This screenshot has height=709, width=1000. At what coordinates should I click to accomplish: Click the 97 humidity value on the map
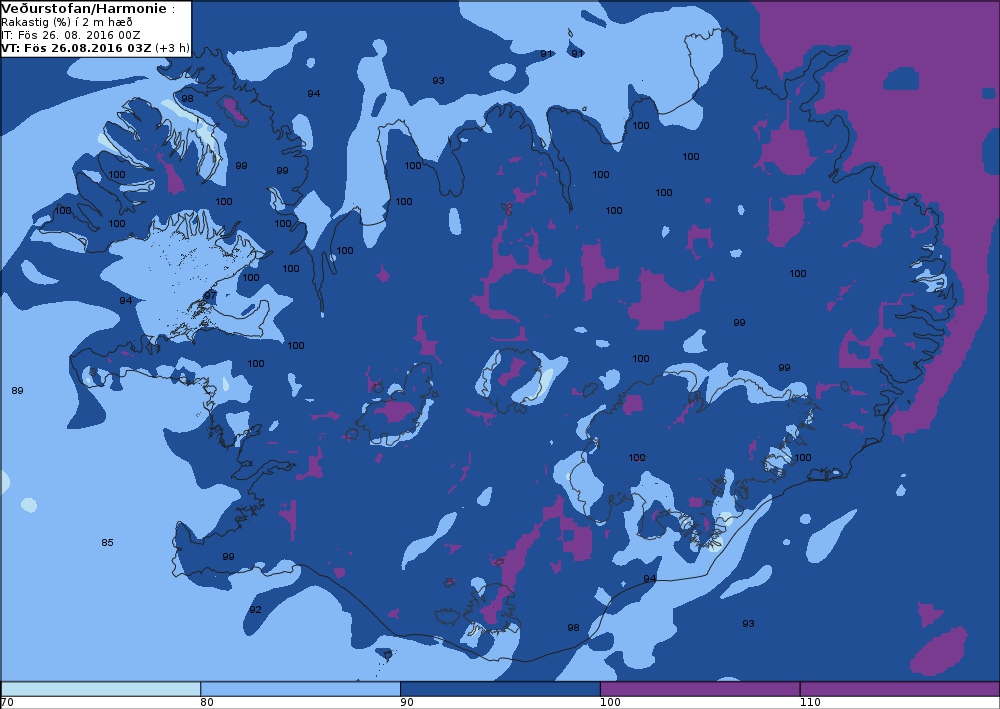210,296
